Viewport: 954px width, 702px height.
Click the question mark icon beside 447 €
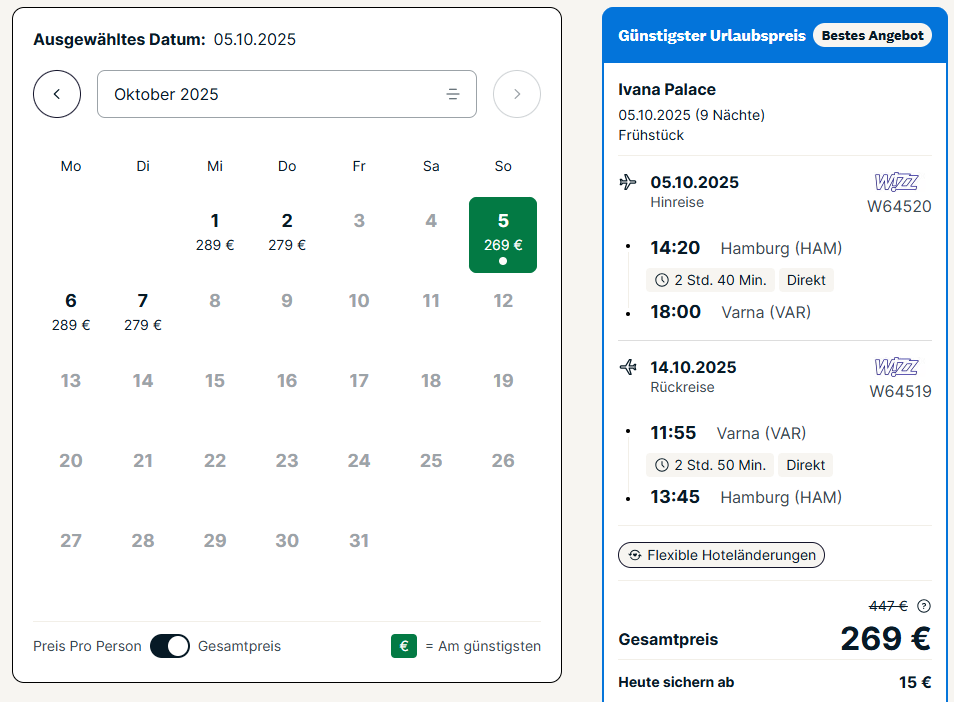pyautogui.click(x=924, y=605)
